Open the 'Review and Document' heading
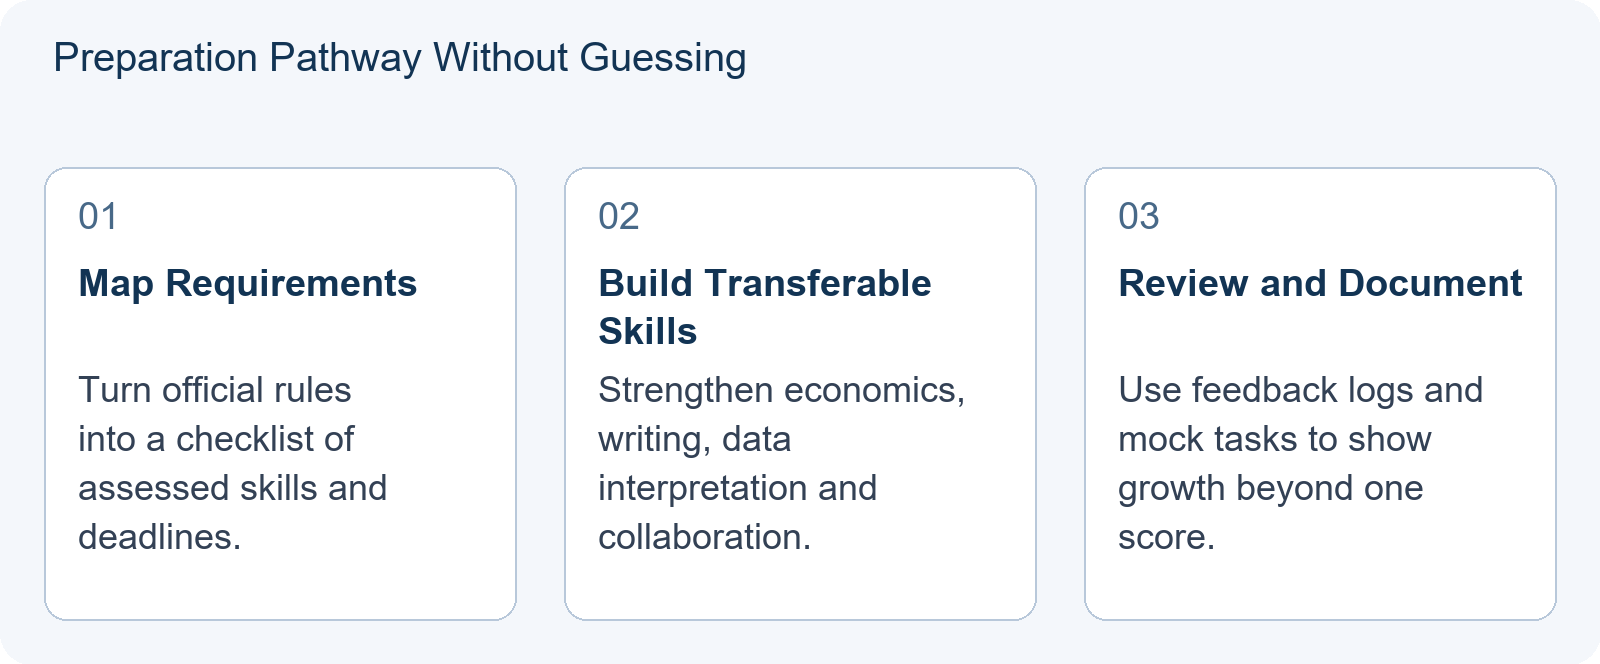 [x=1320, y=284]
